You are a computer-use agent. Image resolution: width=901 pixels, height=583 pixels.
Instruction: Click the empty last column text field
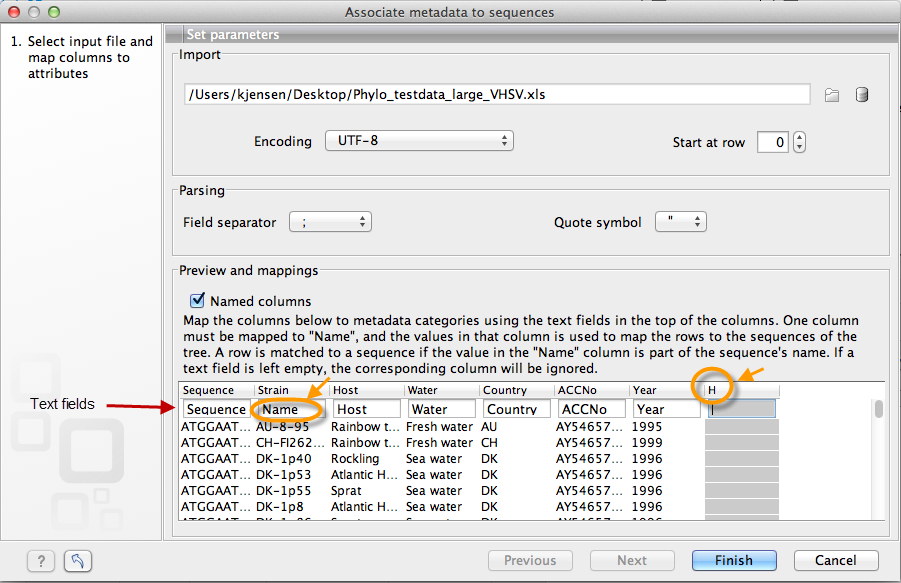point(741,409)
